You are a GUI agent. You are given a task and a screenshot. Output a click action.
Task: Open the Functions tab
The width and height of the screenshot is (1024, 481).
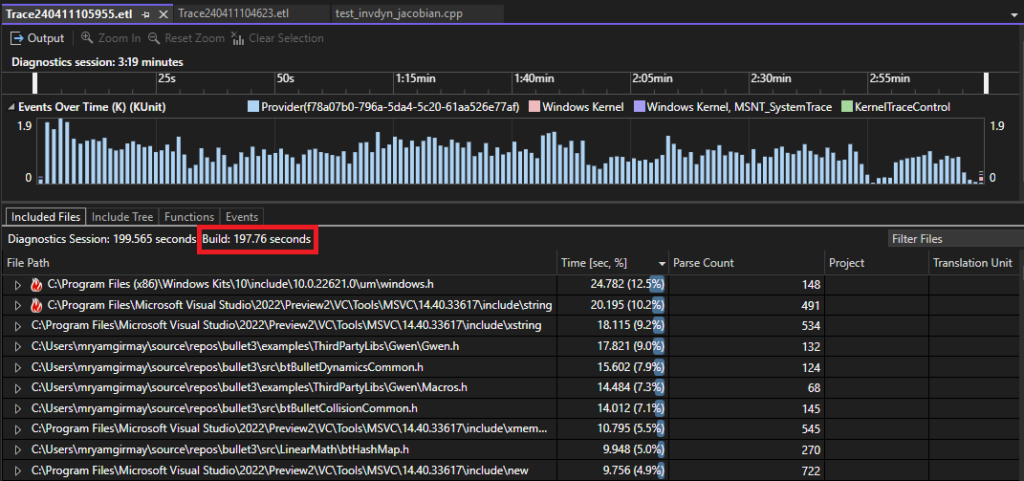pyautogui.click(x=189, y=216)
